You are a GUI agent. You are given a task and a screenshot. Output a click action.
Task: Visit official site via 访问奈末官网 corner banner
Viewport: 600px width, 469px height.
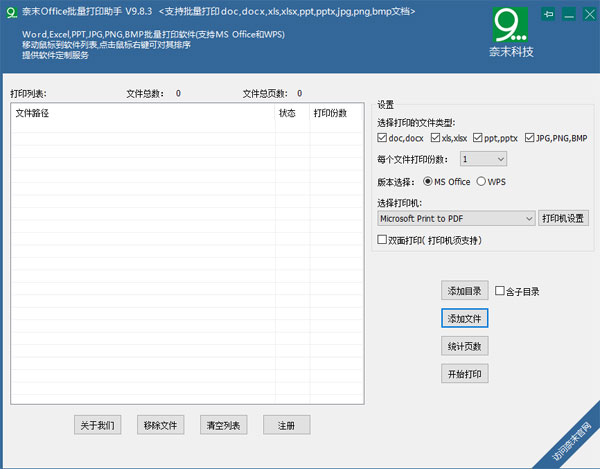click(571, 441)
